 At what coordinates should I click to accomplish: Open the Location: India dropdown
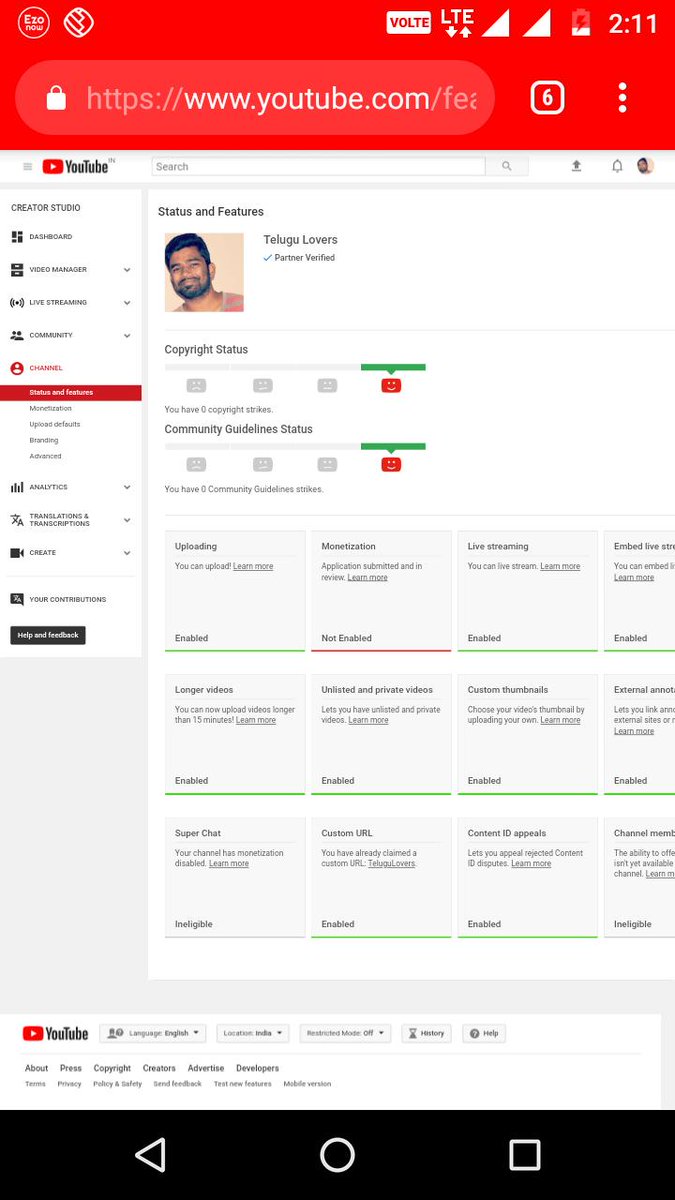point(253,1033)
